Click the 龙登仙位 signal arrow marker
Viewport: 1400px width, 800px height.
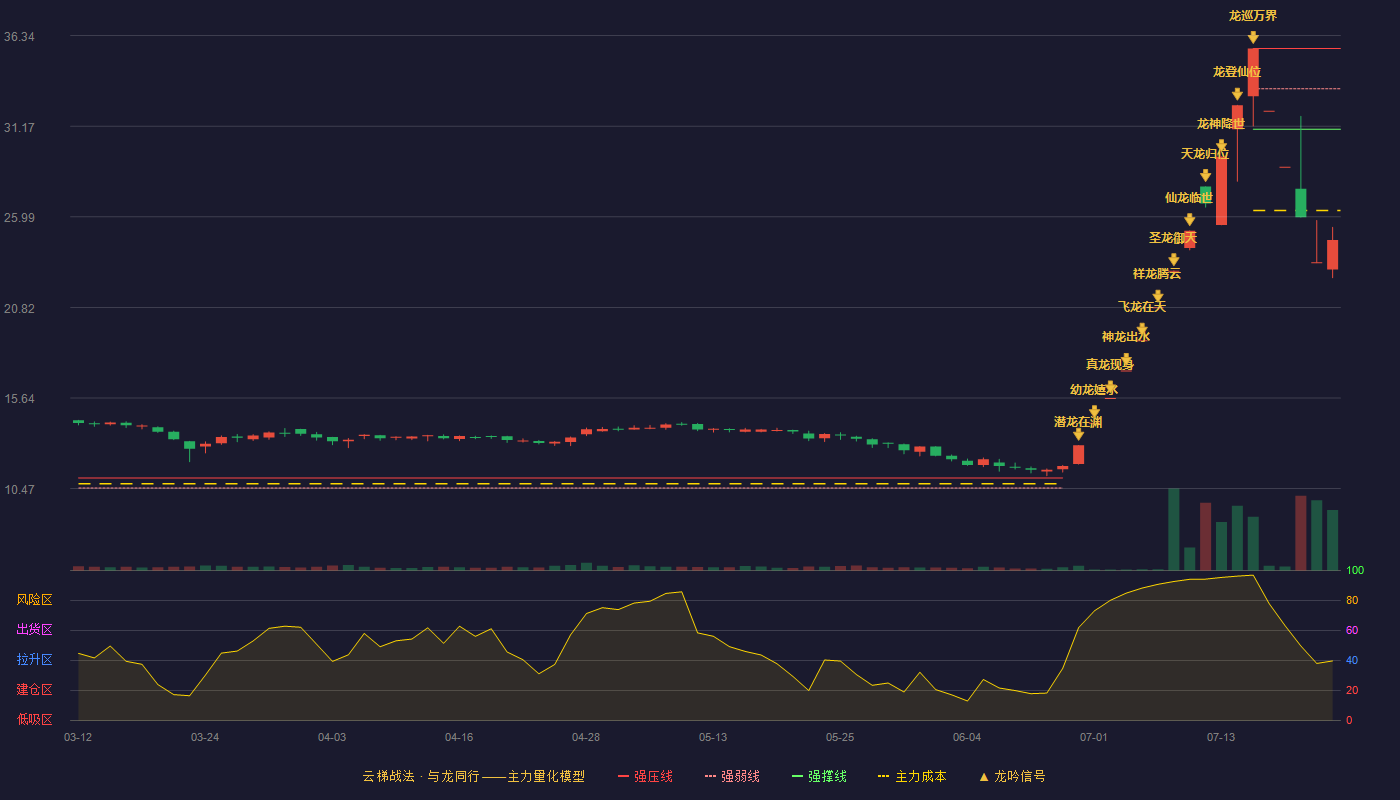pos(1237,94)
